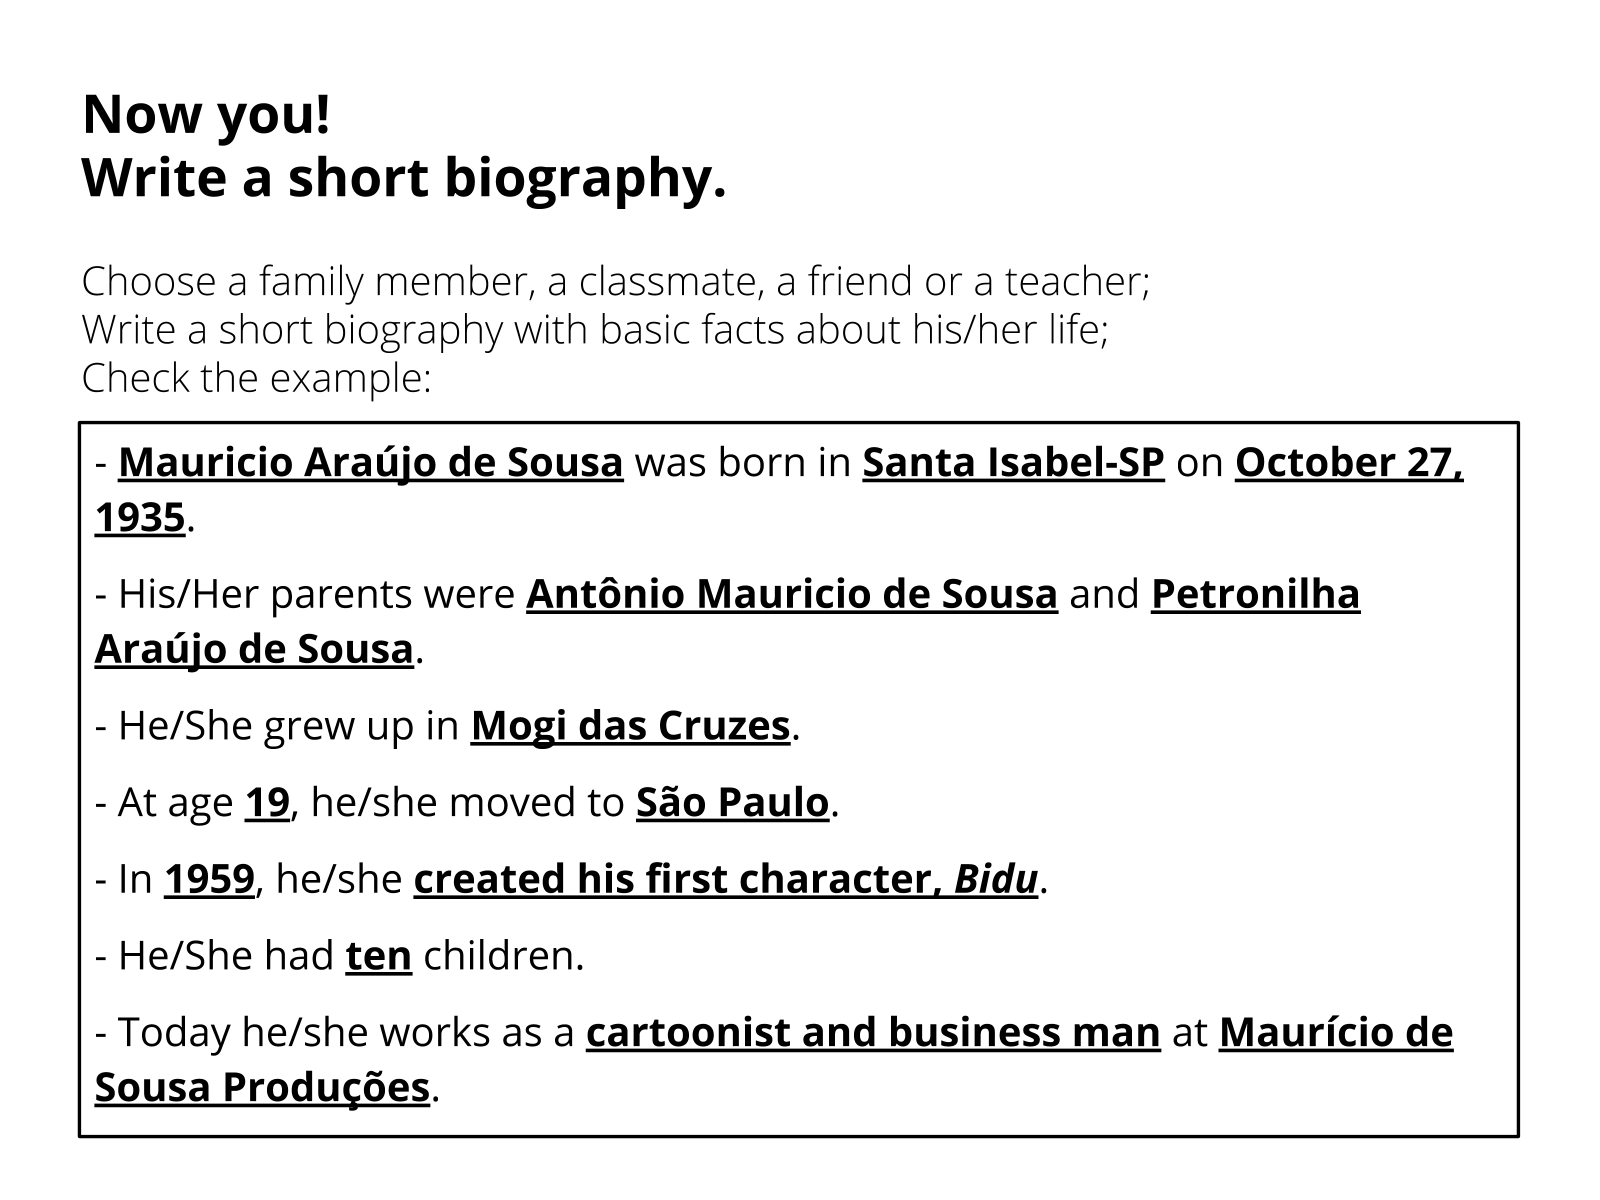
Task: Click underlined "Antônio Mauricio de Sousa"
Action: (791, 594)
